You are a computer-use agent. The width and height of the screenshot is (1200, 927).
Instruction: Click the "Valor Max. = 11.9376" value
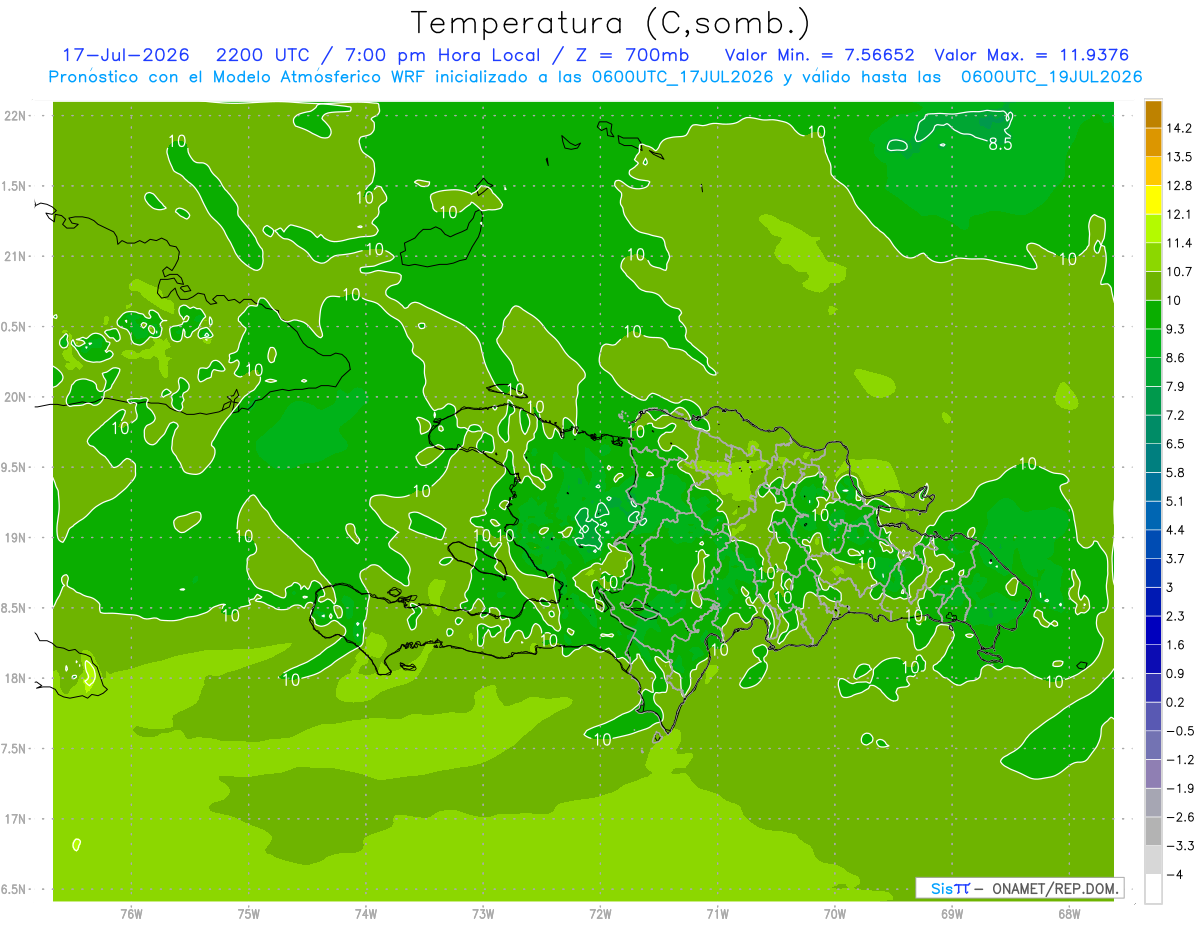click(1032, 55)
